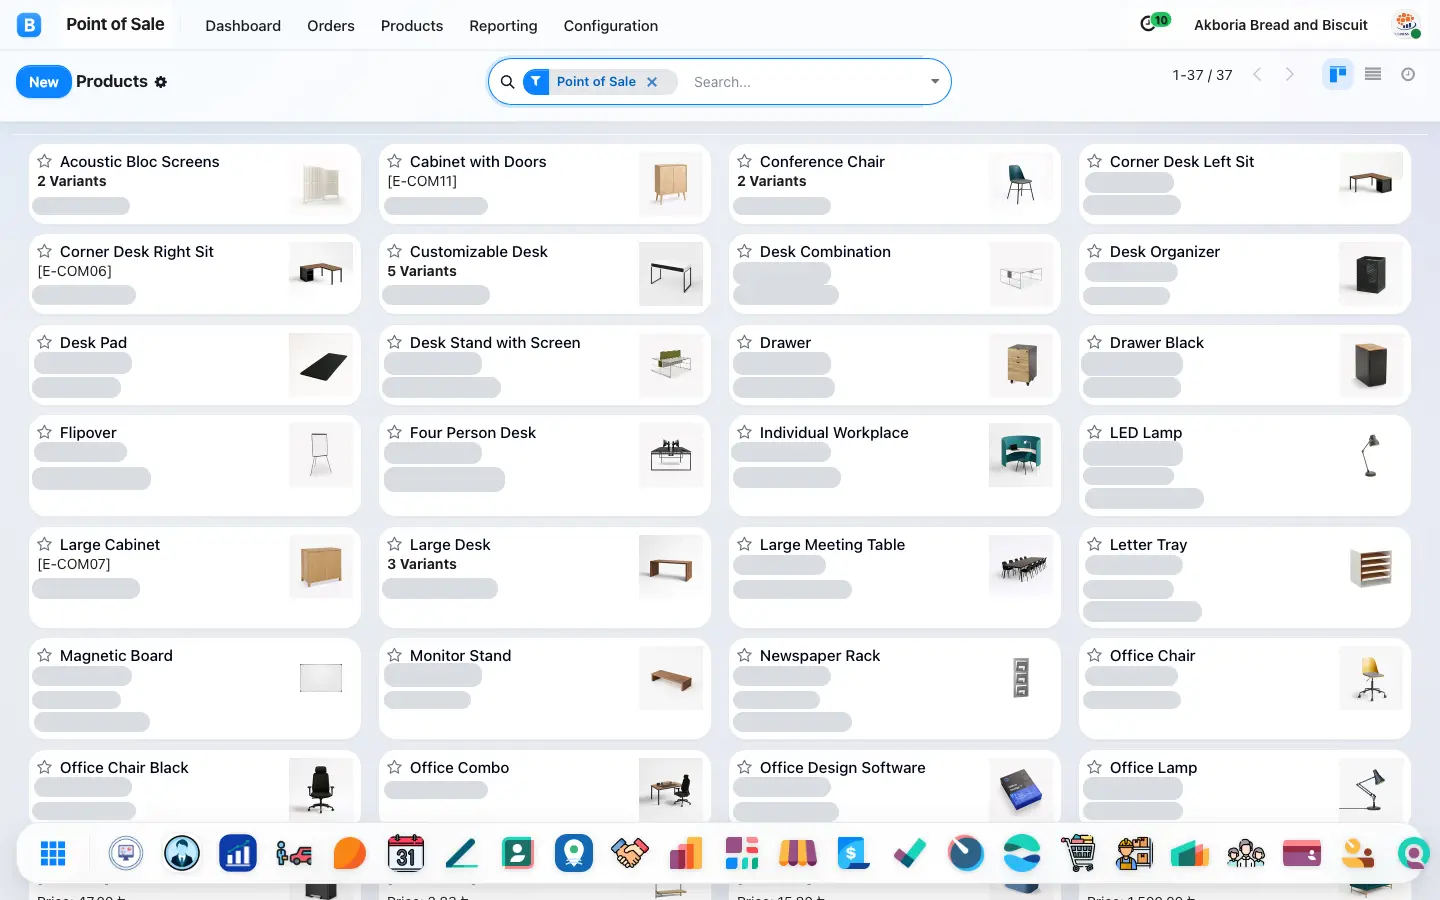Viewport: 1440px width, 900px height.
Task: Click the products settings gear icon
Action: tap(161, 82)
